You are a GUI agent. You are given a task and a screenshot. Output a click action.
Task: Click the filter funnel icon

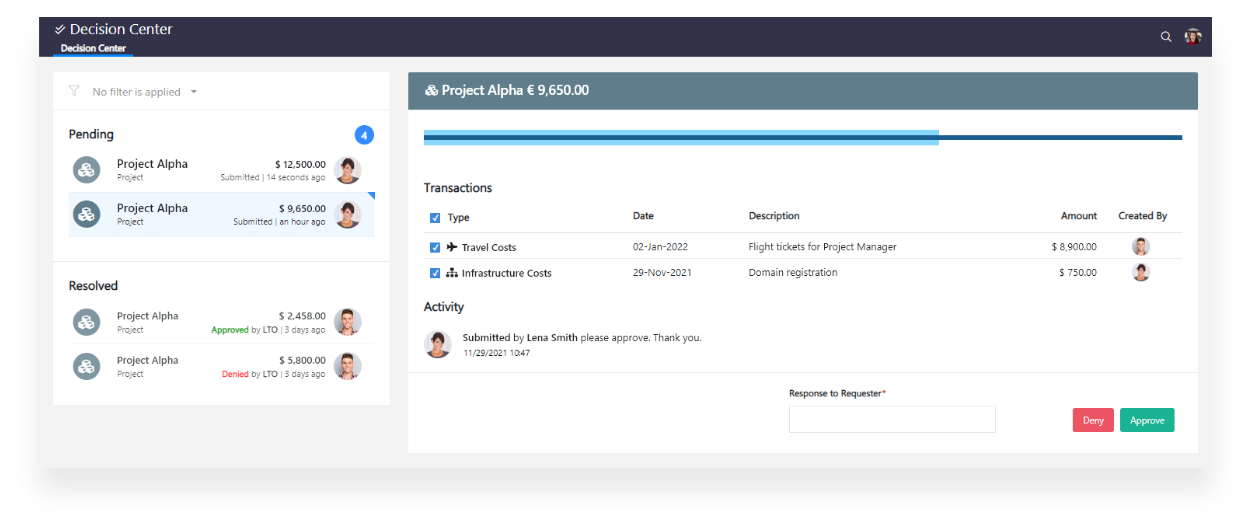coord(74,91)
